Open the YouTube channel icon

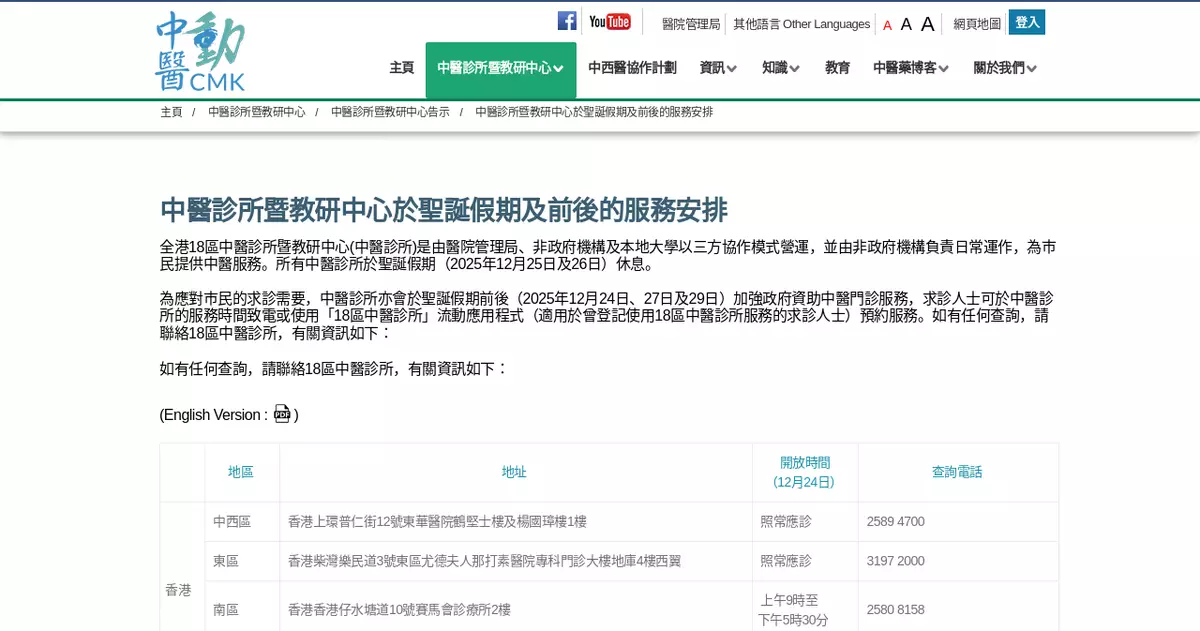point(610,21)
